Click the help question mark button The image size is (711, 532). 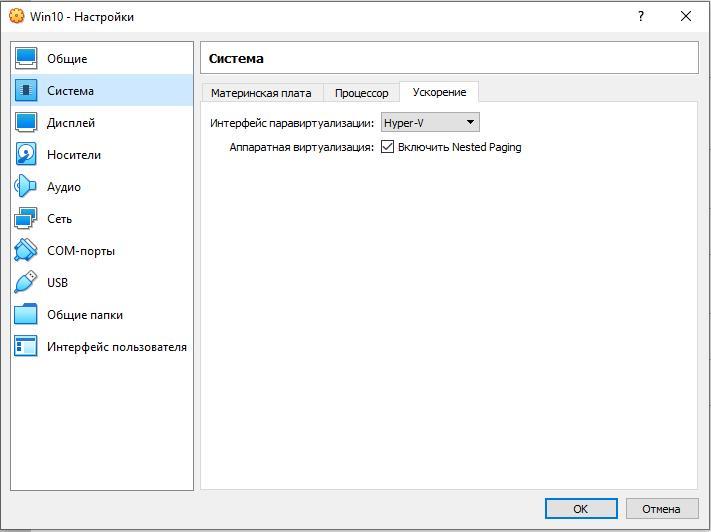(x=641, y=17)
